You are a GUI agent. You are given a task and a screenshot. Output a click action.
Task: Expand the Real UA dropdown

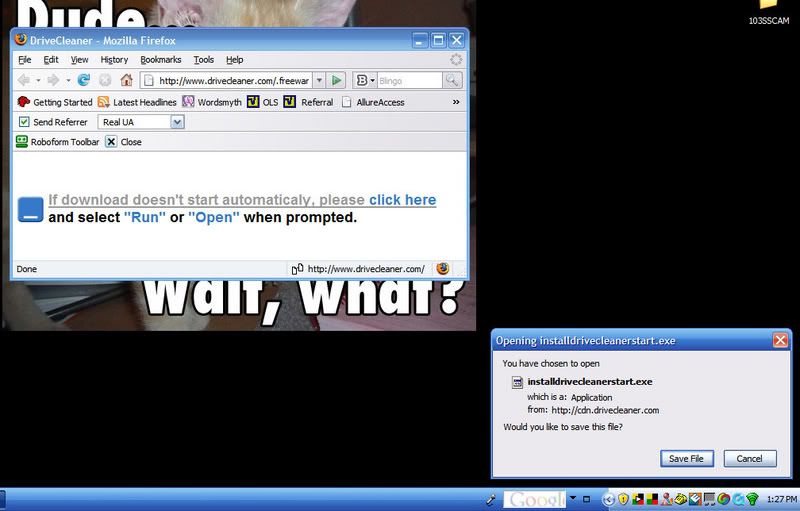point(177,122)
